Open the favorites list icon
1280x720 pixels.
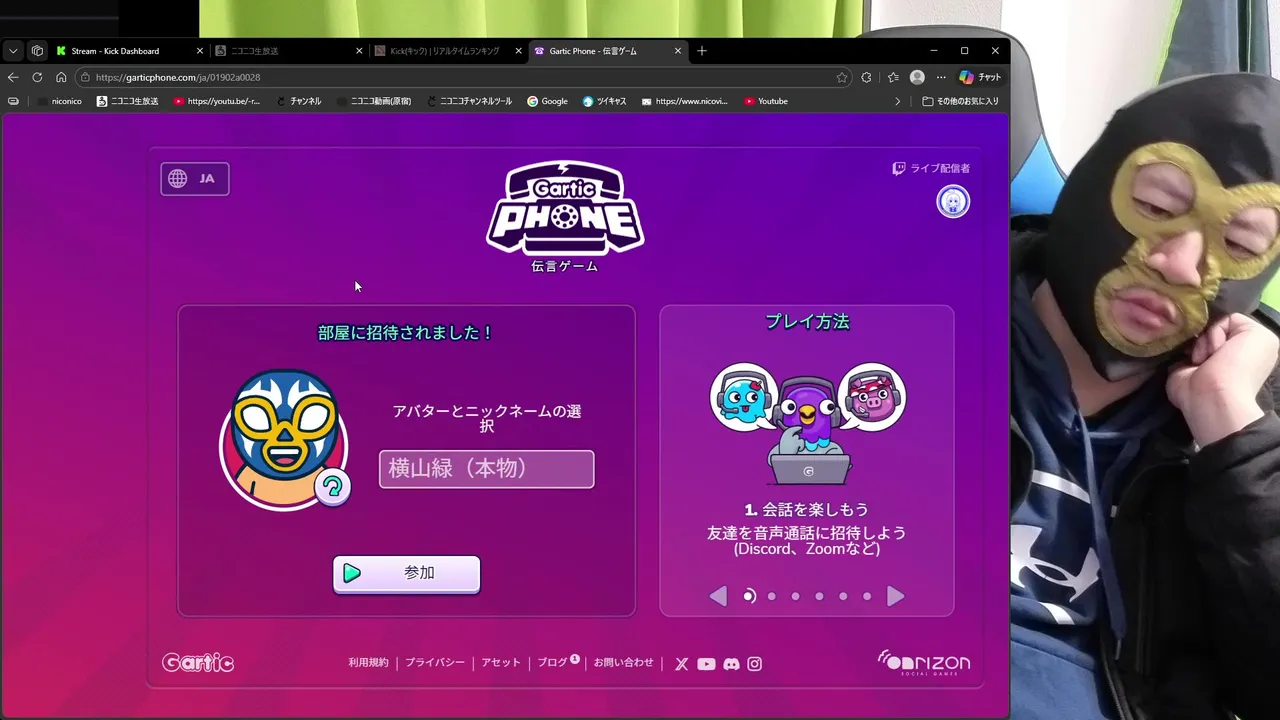pos(893,77)
